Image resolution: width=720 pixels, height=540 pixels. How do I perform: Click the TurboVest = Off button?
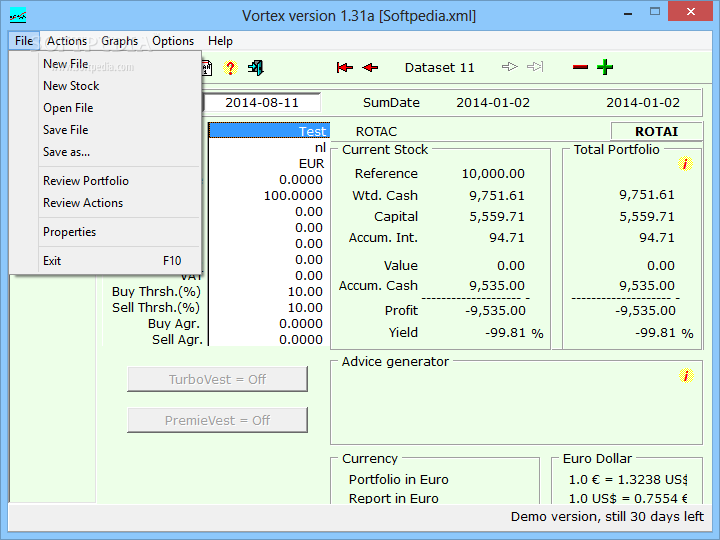pos(217,379)
